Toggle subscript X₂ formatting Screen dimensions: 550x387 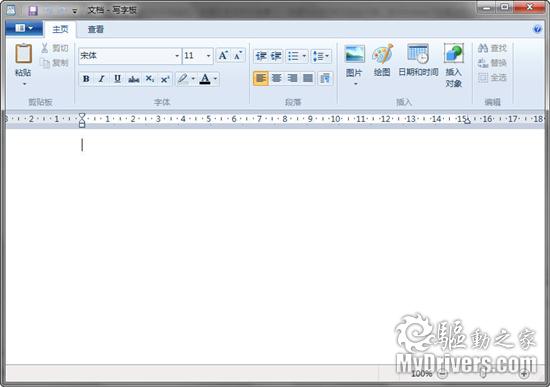click(x=150, y=79)
